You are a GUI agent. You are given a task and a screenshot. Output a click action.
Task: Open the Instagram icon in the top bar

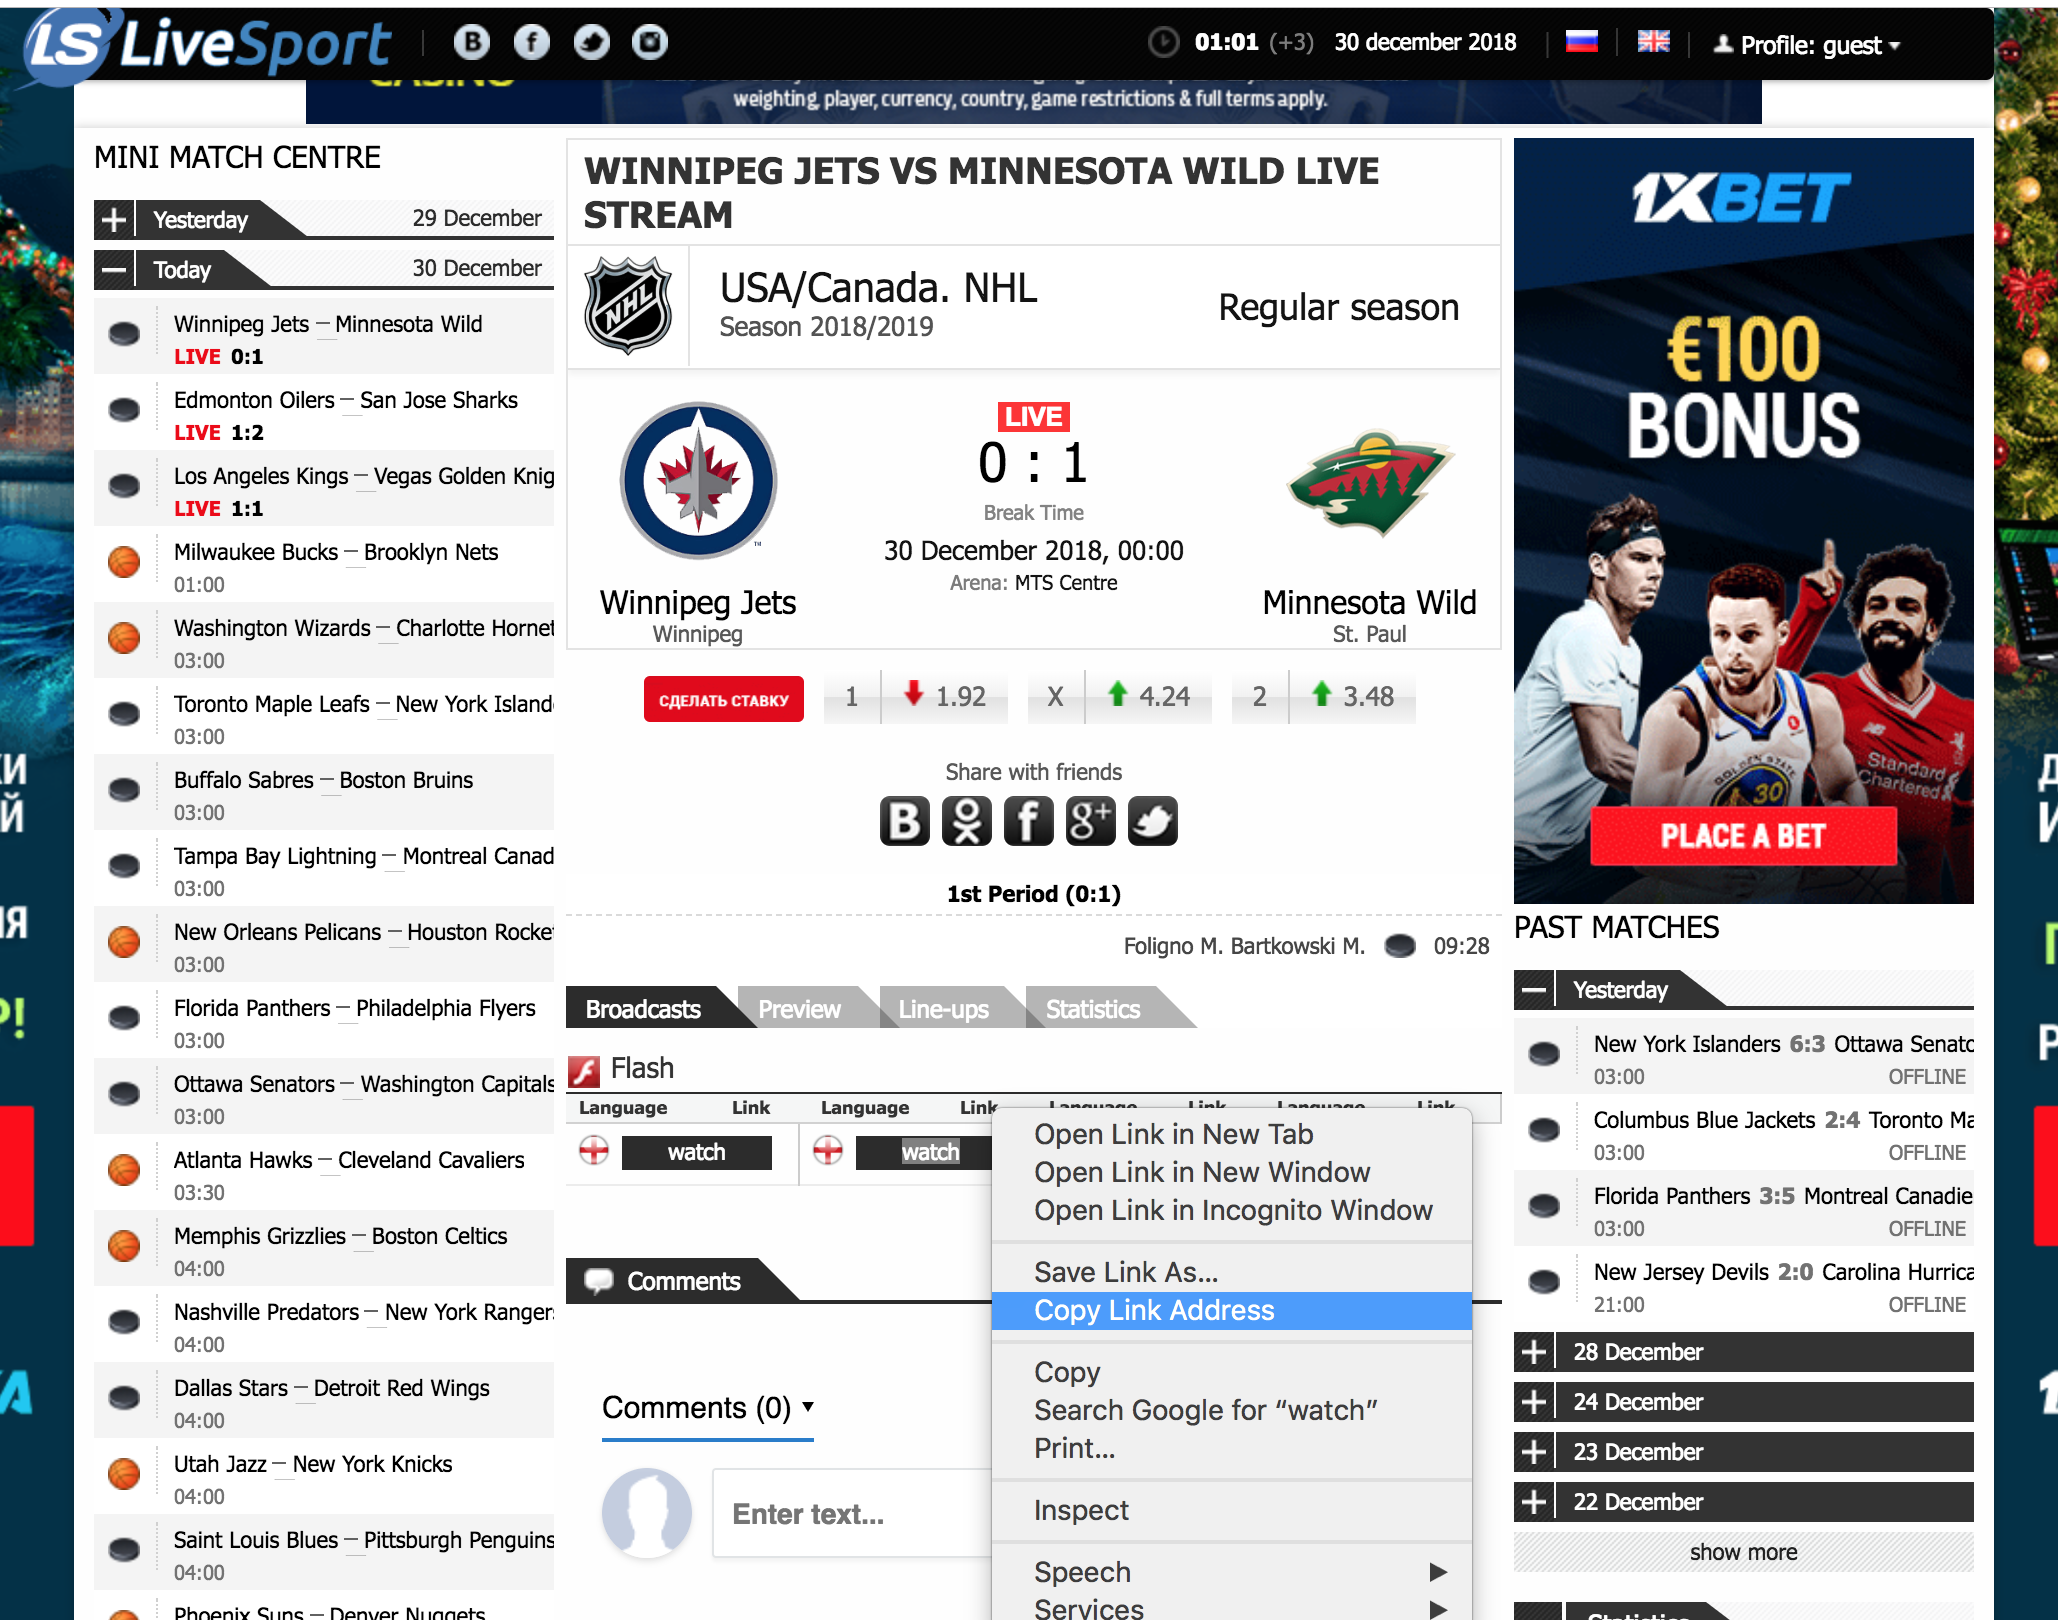click(x=650, y=42)
